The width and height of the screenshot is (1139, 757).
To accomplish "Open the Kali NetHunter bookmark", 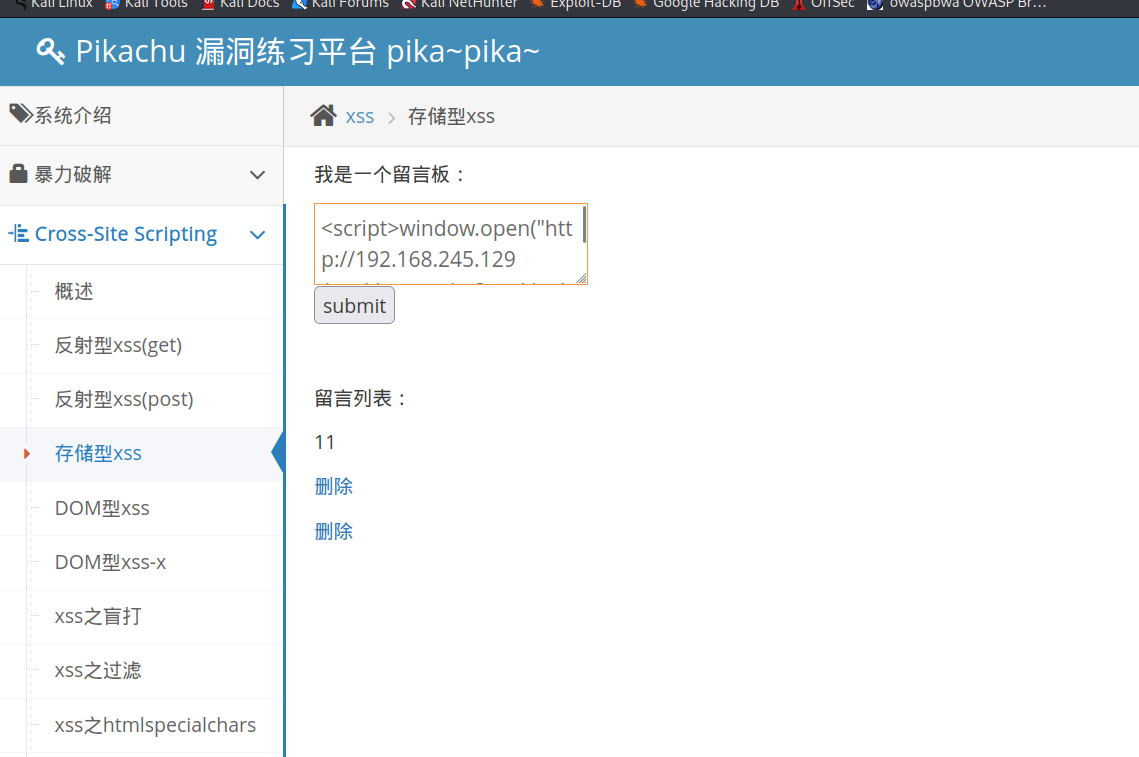I will [x=460, y=4].
